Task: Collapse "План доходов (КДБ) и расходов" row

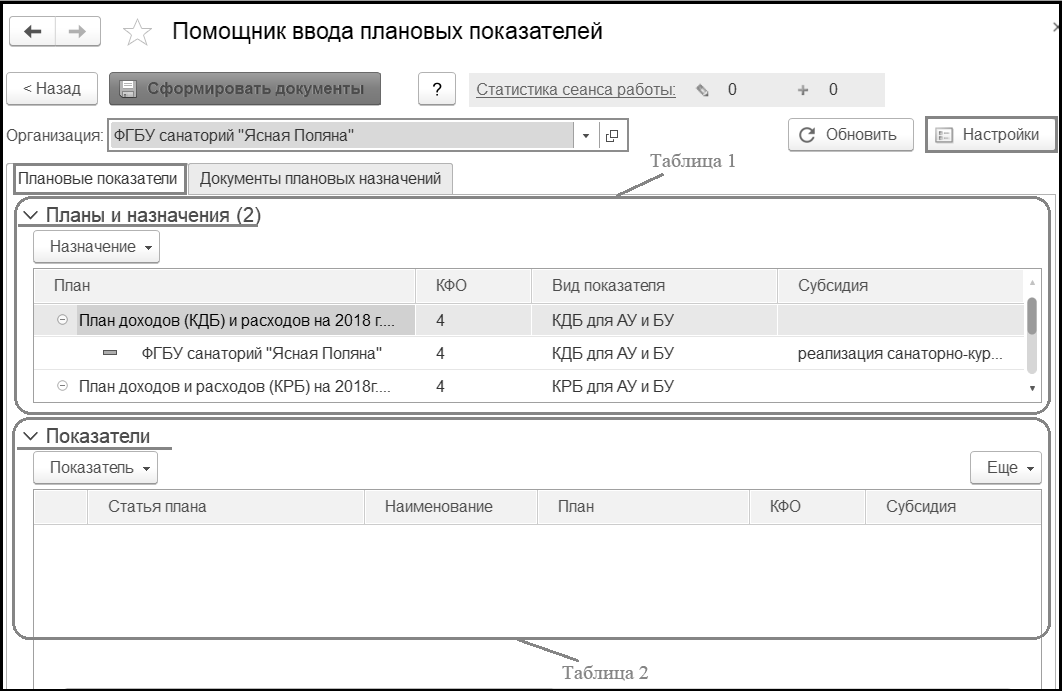Action: [62, 320]
